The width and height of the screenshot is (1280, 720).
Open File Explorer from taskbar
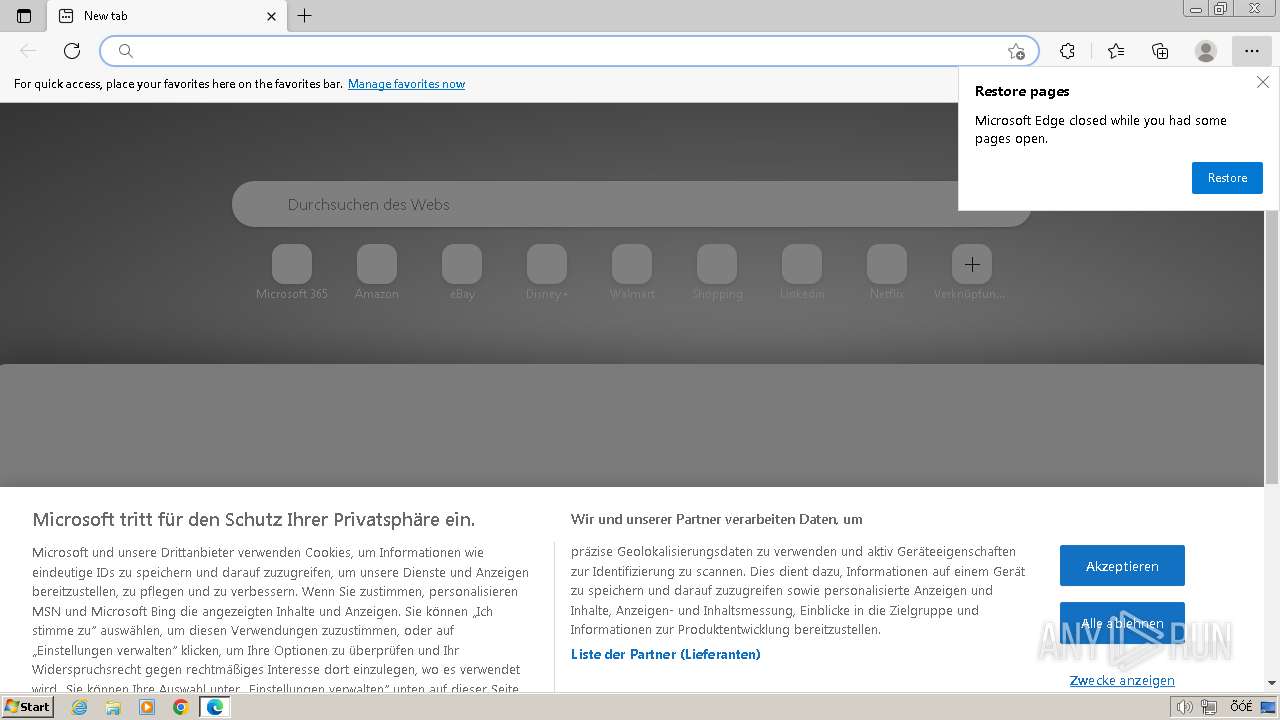(x=113, y=707)
